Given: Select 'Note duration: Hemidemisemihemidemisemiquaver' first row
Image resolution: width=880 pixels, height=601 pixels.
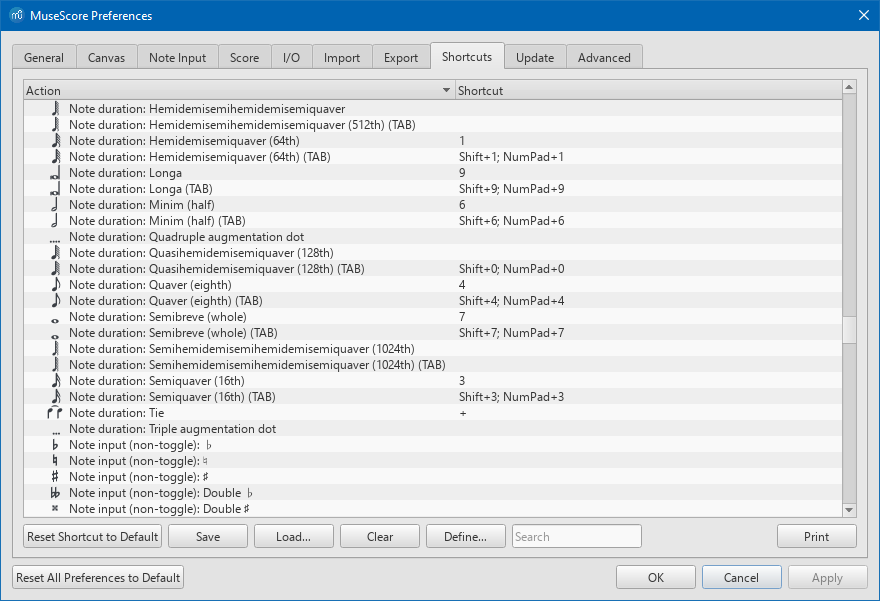Looking at the screenshot, I should [207, 109].
